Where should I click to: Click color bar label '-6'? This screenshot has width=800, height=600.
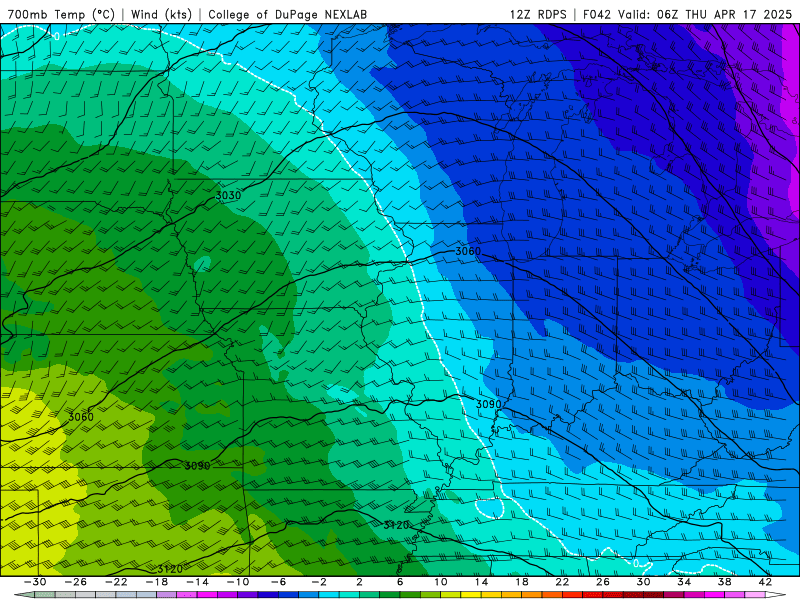tap(279, 582)
